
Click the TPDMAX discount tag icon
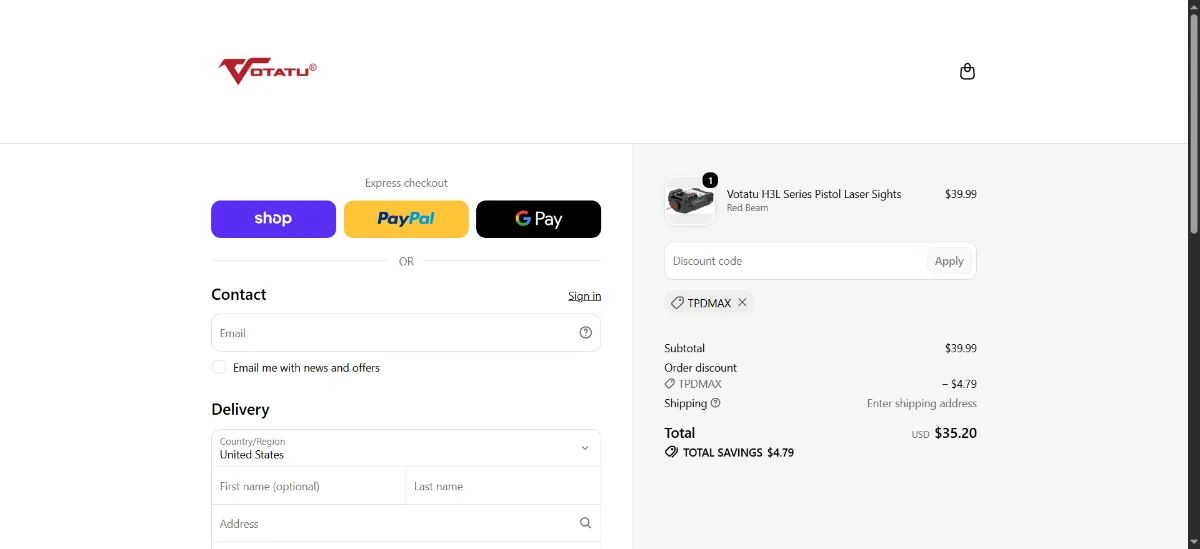tap(677, 302)
